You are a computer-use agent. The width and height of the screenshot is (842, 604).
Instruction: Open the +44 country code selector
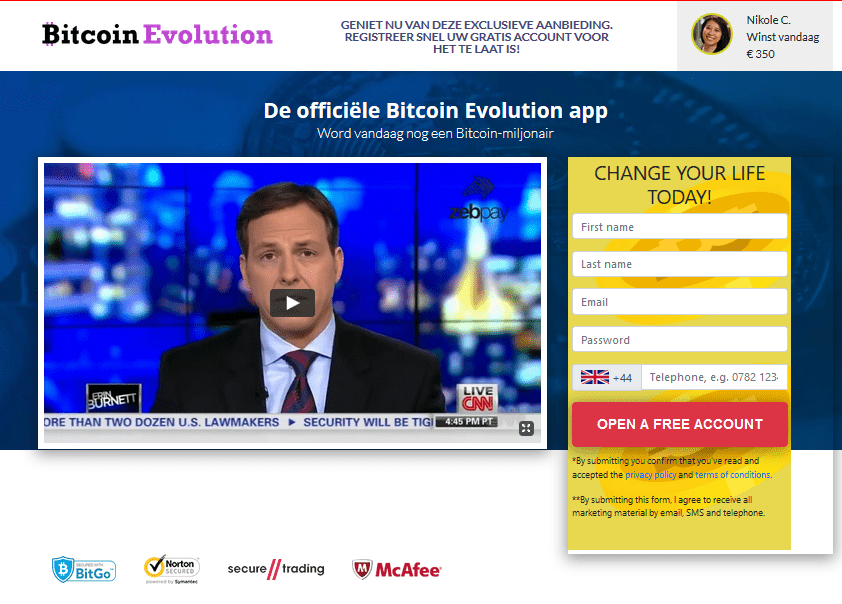[607, 377]
